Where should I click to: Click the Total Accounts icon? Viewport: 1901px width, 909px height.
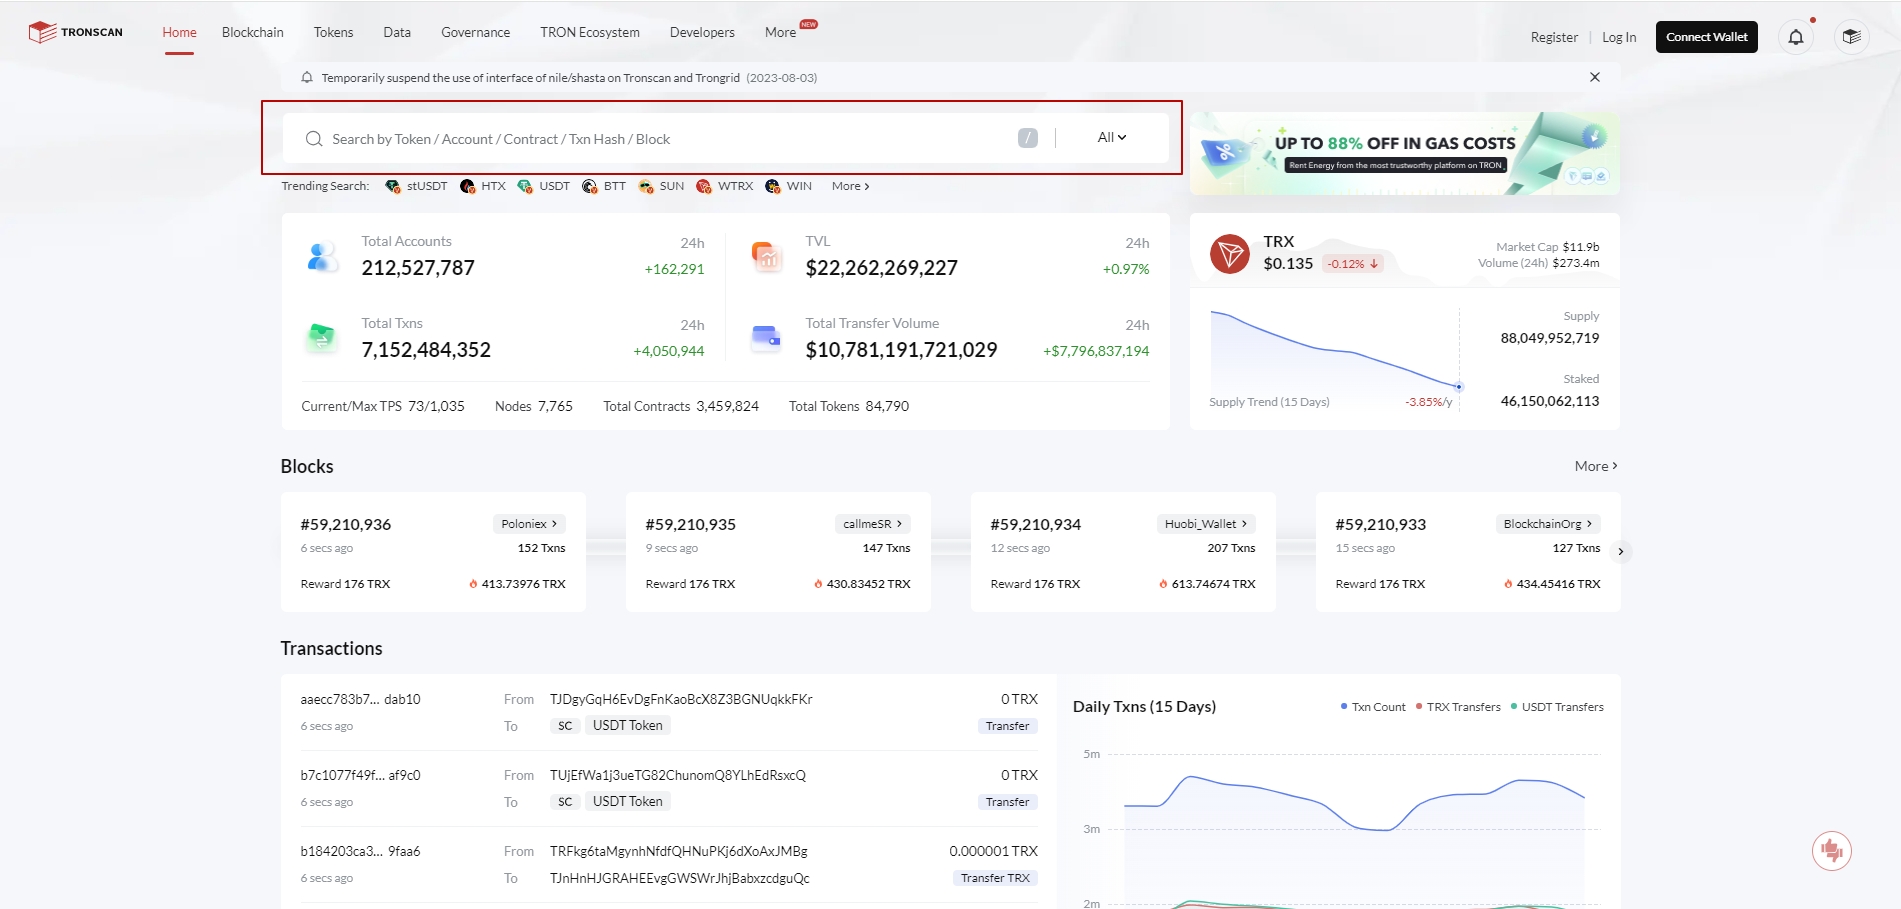pos(322,257)
